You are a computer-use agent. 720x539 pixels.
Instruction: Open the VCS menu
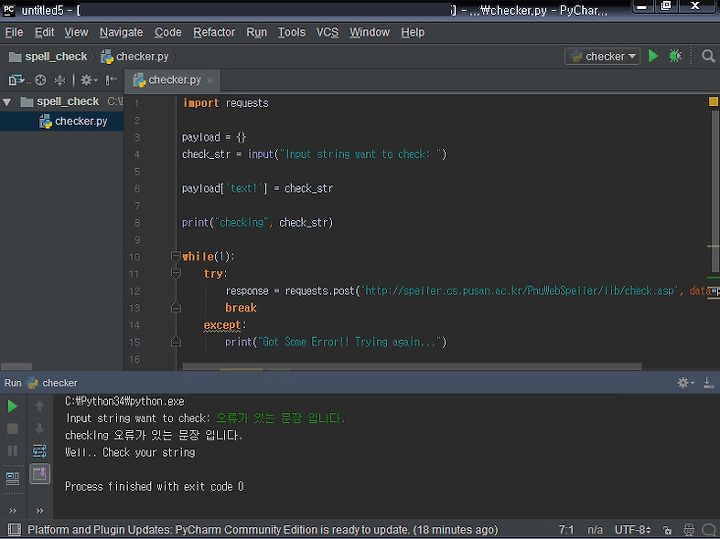pyautogui.click(x=327, y=32)
